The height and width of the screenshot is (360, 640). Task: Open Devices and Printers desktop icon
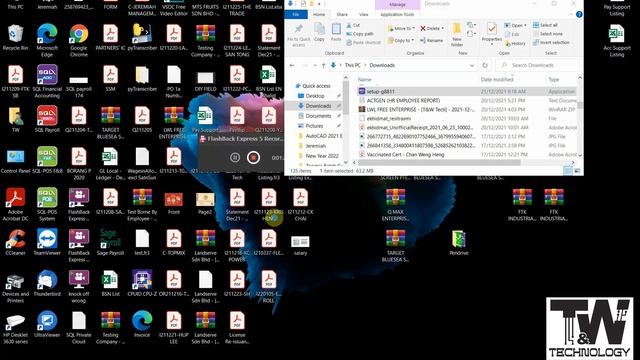point(15,286)
